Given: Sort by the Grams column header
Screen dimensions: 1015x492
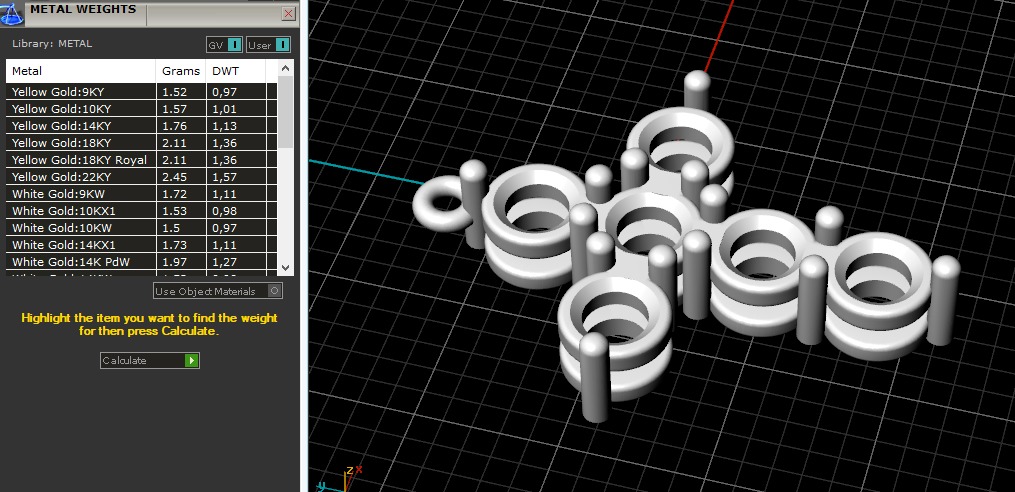Looking at the screenshot, I should tap(181, 71).
